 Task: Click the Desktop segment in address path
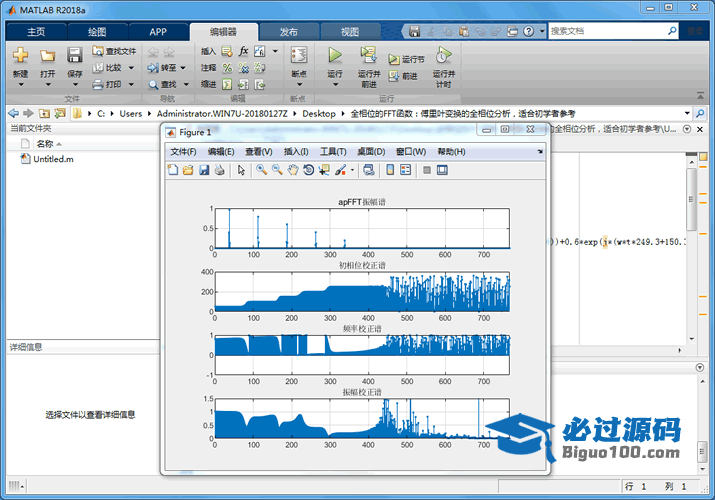tap(319, 113)
